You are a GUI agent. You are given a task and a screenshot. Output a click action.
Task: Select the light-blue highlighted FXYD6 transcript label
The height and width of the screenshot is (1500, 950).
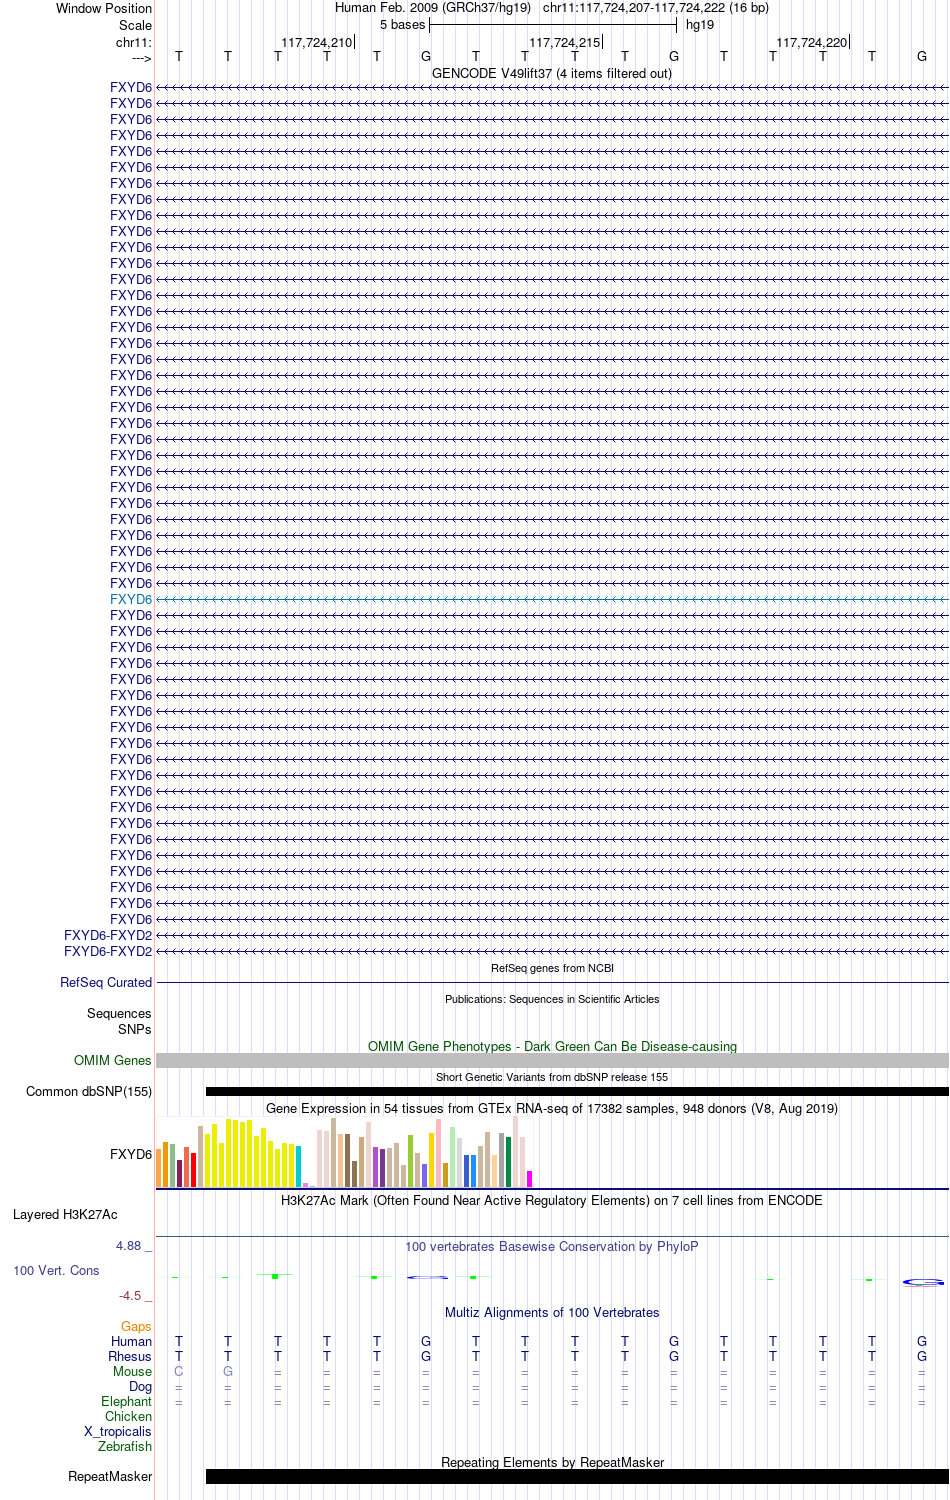coord(131,599)
